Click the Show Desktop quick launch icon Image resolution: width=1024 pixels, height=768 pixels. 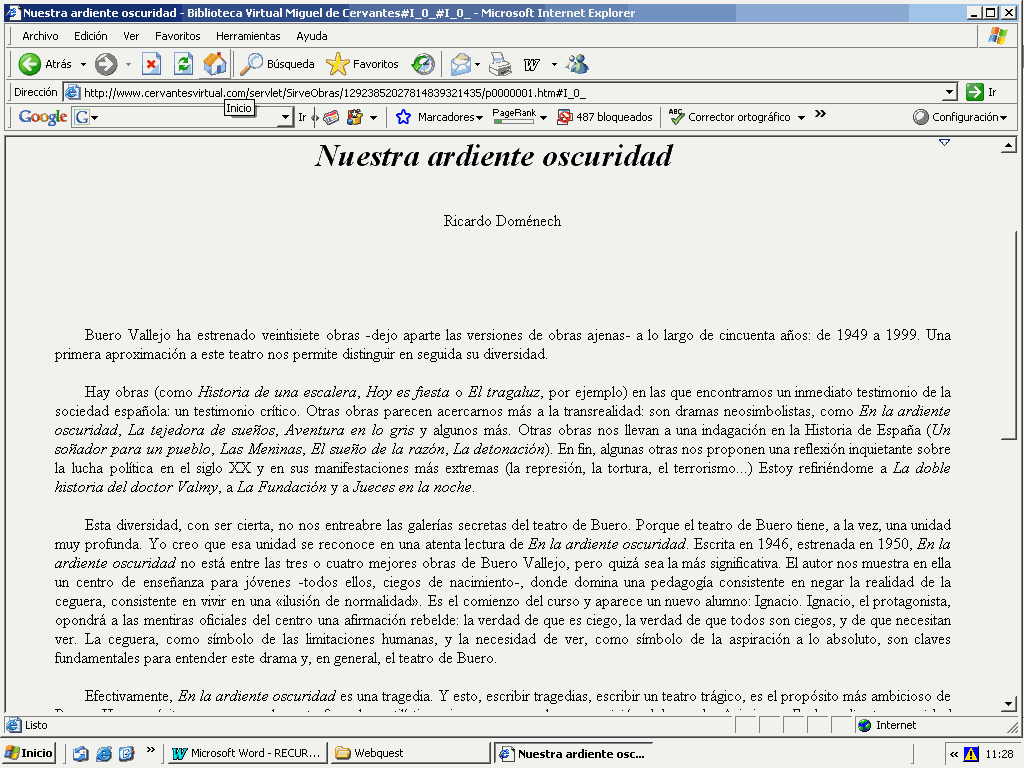pyautogui.click(x=81, y=754)
